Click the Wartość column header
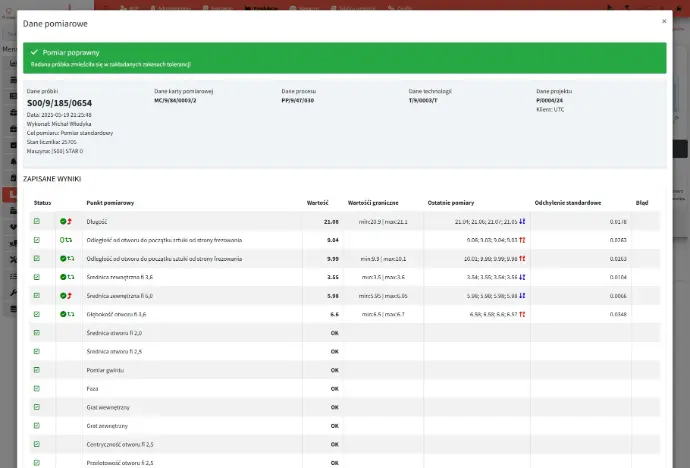Viewport: 690px width, 468px height. click(x=317, y=203)
